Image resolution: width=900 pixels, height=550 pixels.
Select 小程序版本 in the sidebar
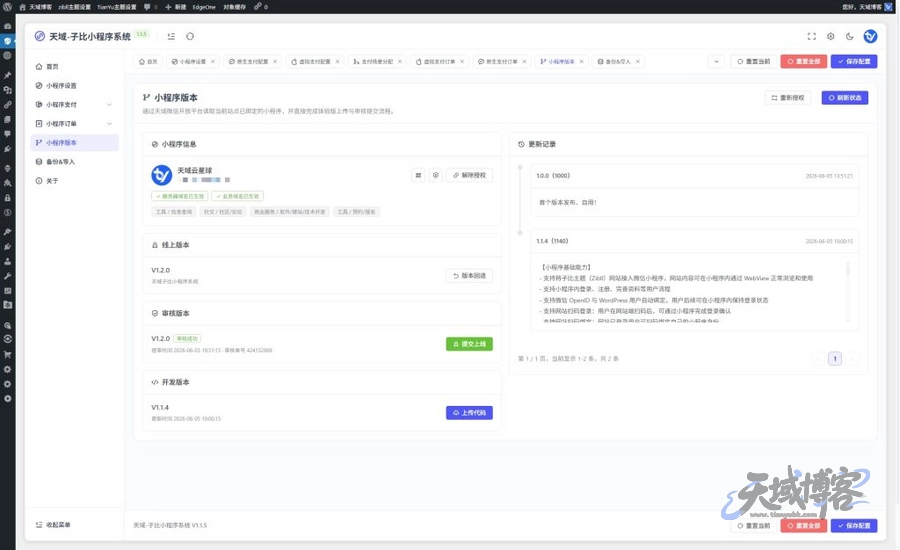click(x=74, y=142)
